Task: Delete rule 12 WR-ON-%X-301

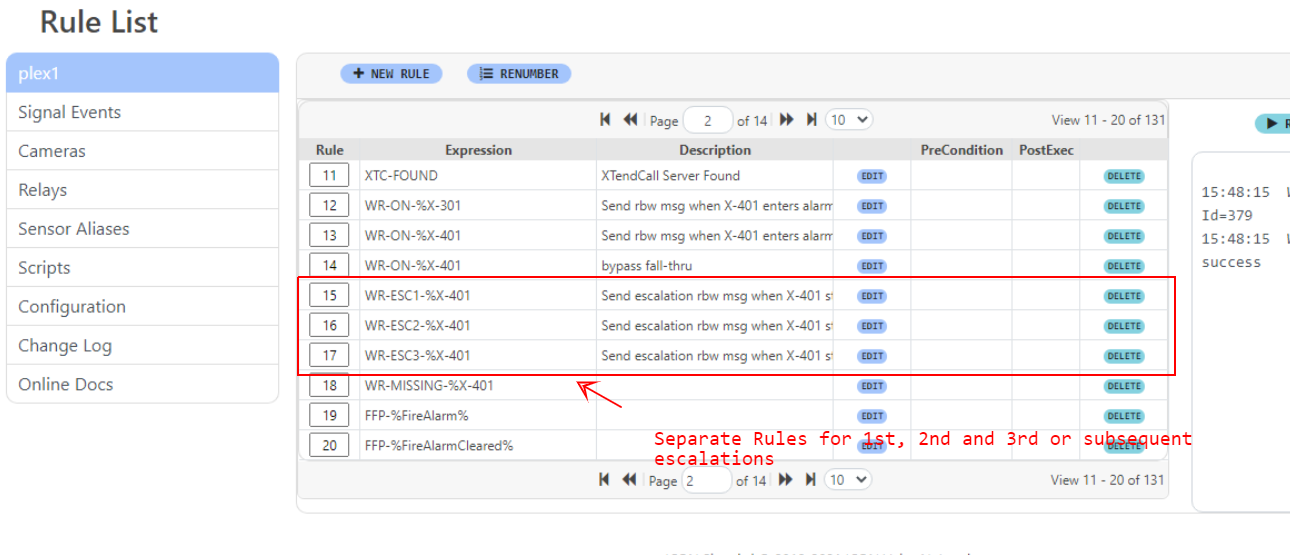Action: tap(1124, 206)
